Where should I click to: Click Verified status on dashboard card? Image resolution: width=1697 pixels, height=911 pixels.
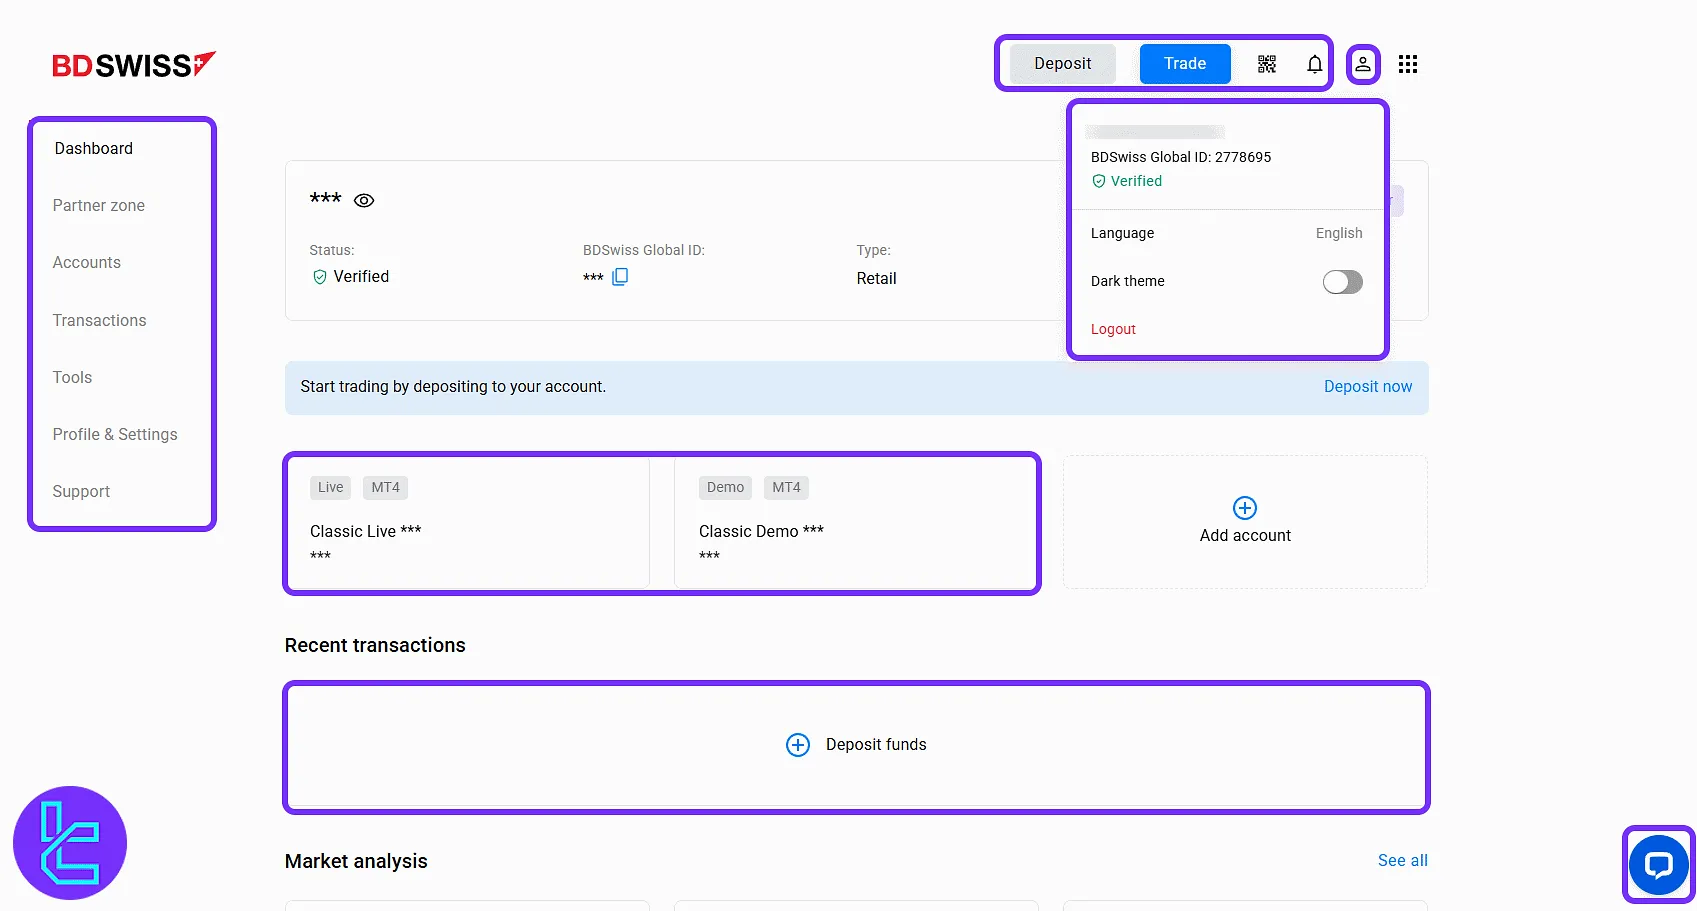tap(350, 277)
